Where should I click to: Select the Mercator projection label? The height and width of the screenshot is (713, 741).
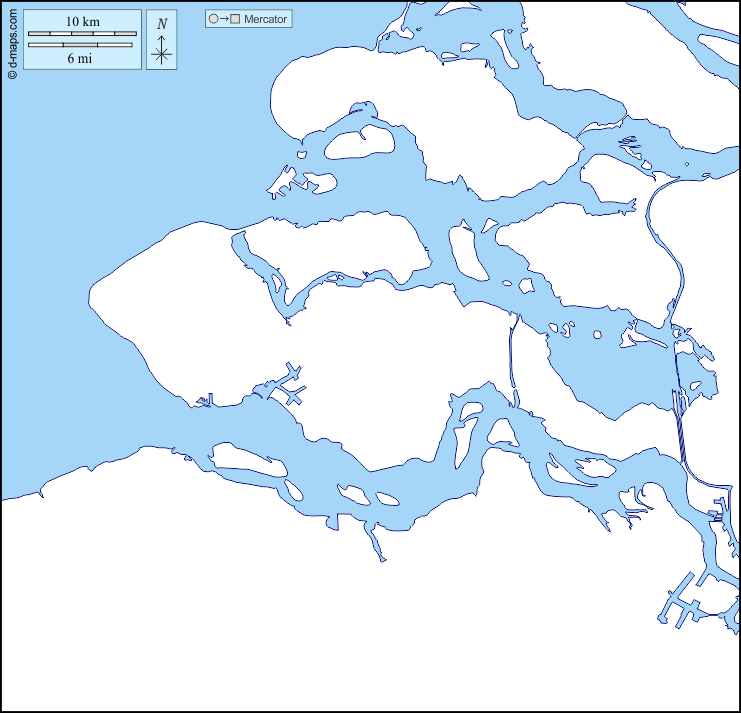pos(265,19)
